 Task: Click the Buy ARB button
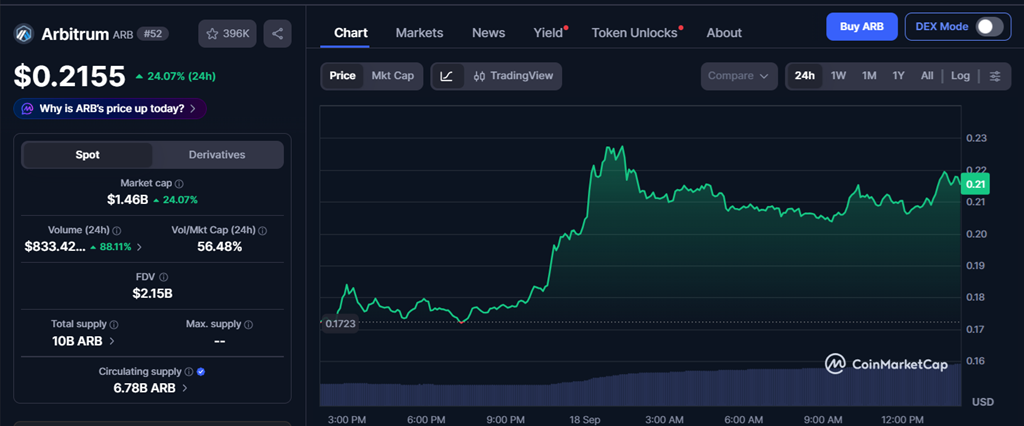tap(861, 27)
